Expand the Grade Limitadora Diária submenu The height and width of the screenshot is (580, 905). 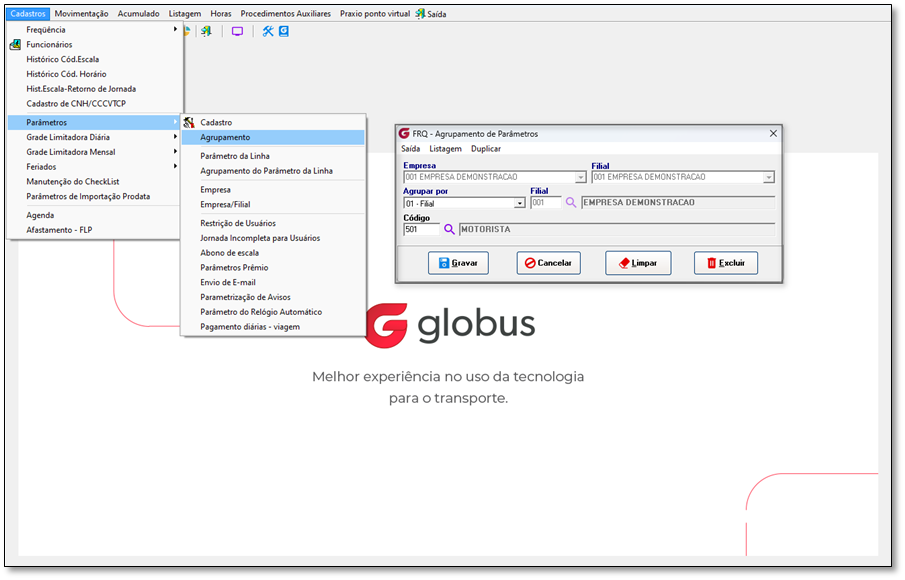[x=95, y=137]
